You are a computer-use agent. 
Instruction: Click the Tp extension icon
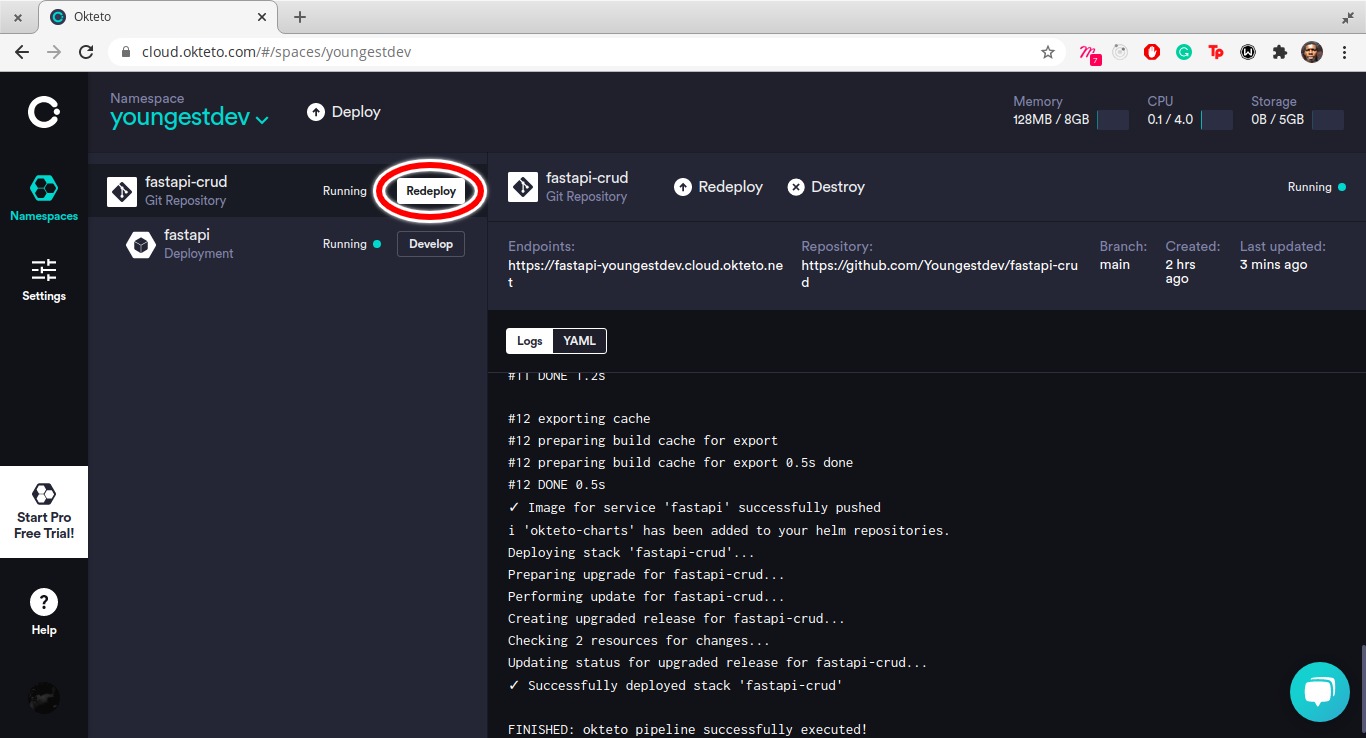pos(1216,52)
